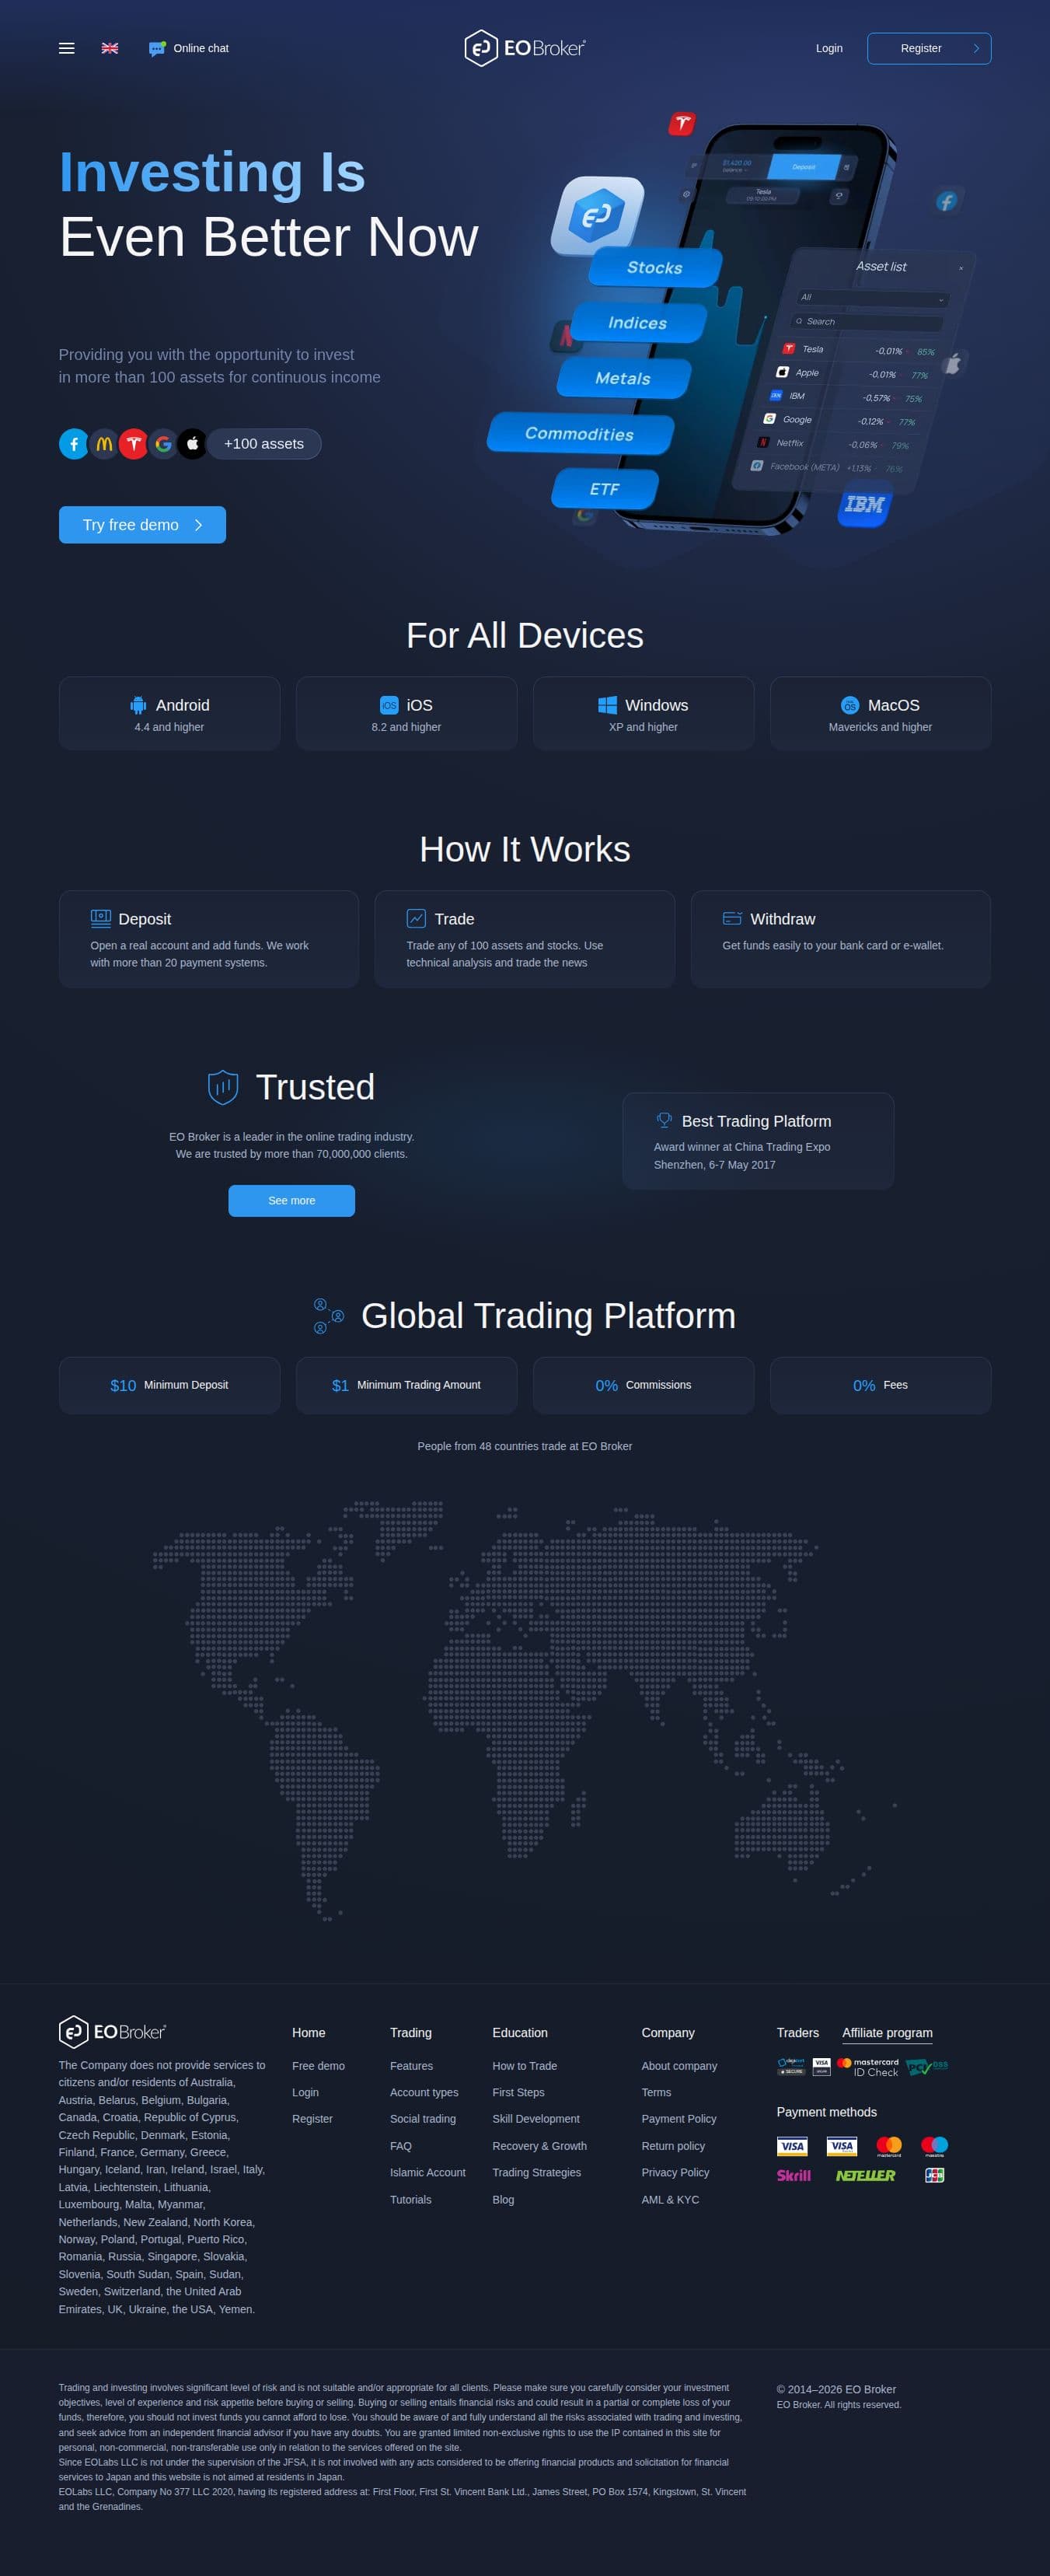This screenshot has height=2576, width=1050.
Task: Open the AML & KYC link
Action: coord(670,2199)
